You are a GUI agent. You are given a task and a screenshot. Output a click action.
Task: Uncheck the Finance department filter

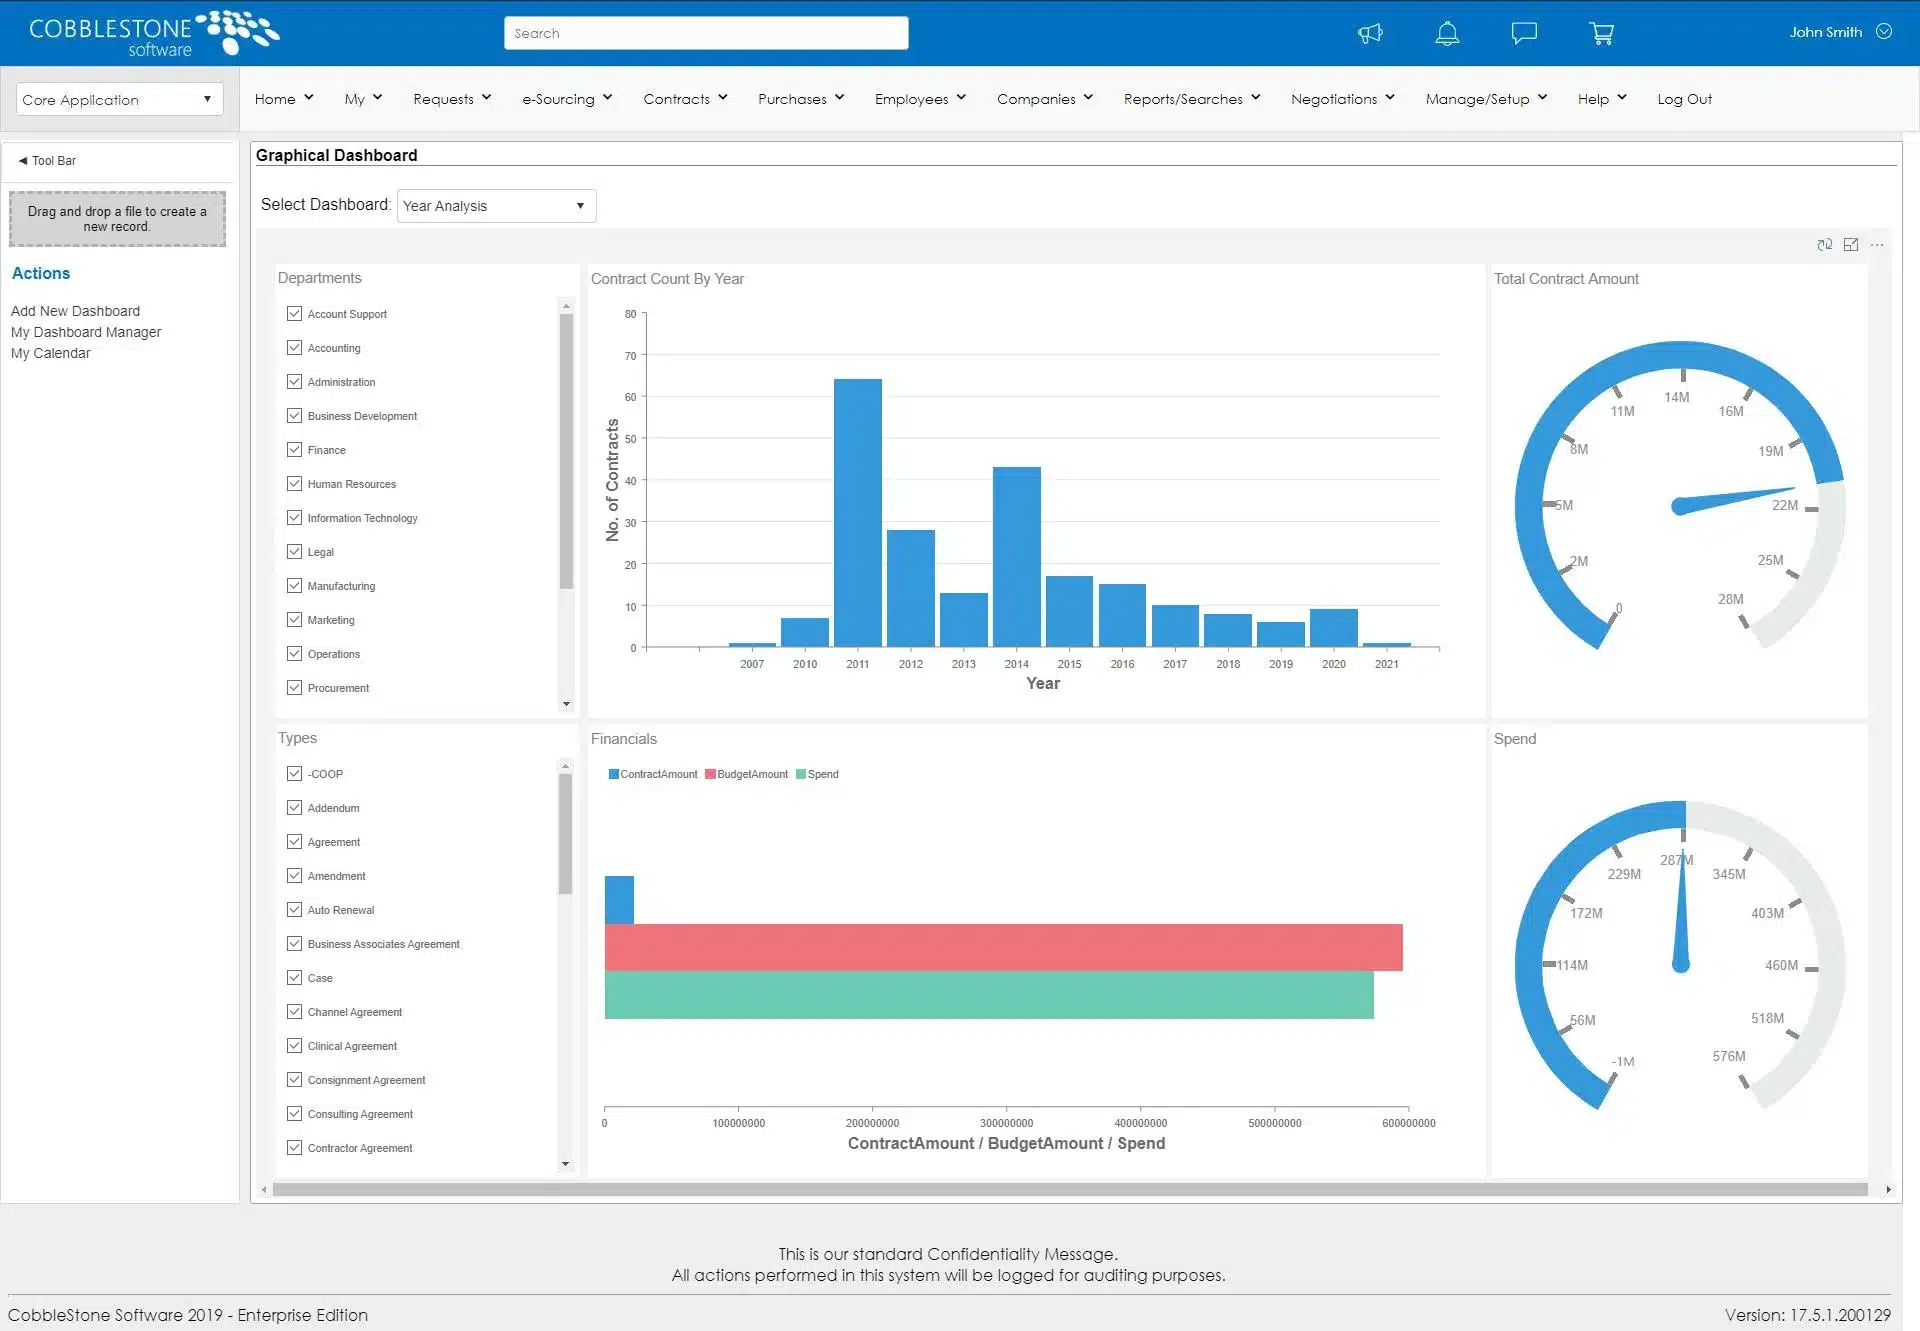click(x=294, y=449)
